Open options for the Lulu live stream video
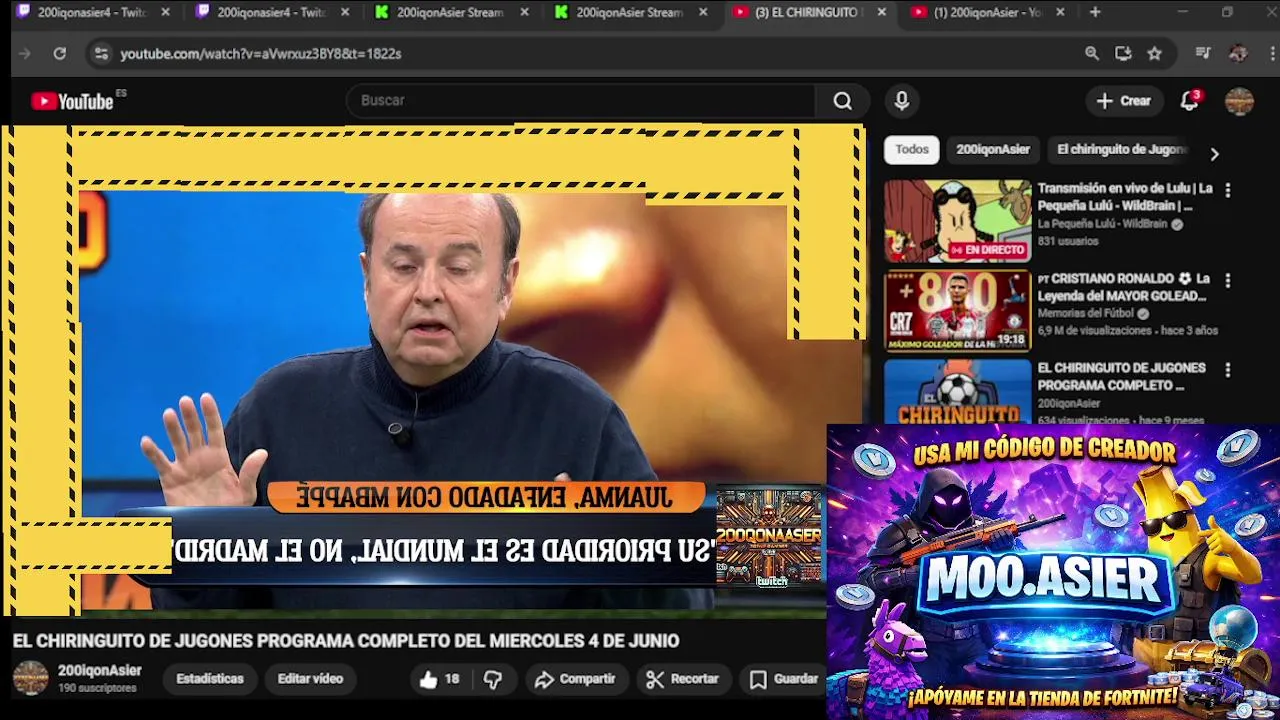The width and height of the screenshot is (1280, 720). coord(1228,190)
